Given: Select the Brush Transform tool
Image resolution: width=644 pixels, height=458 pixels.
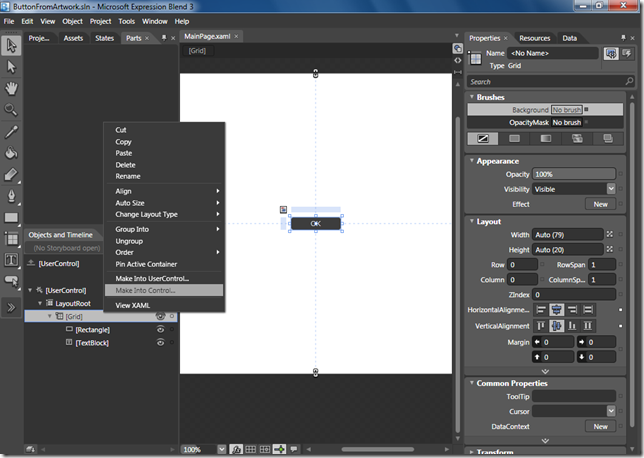Looking at the screenshot, I should tap(11, 175).
